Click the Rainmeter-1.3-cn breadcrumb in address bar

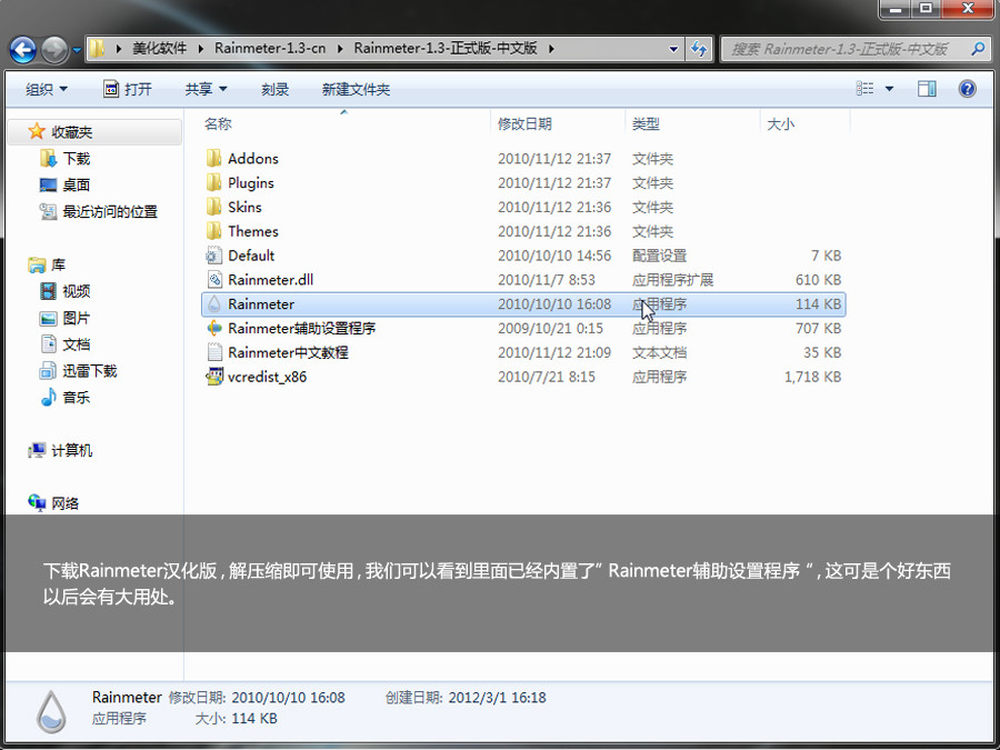(x=271, y=48)
